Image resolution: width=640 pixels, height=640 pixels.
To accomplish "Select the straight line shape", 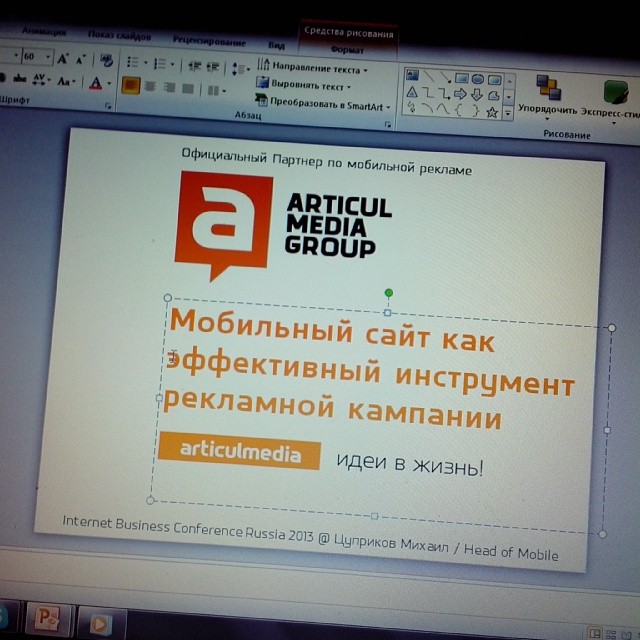I will coord(429,76).
